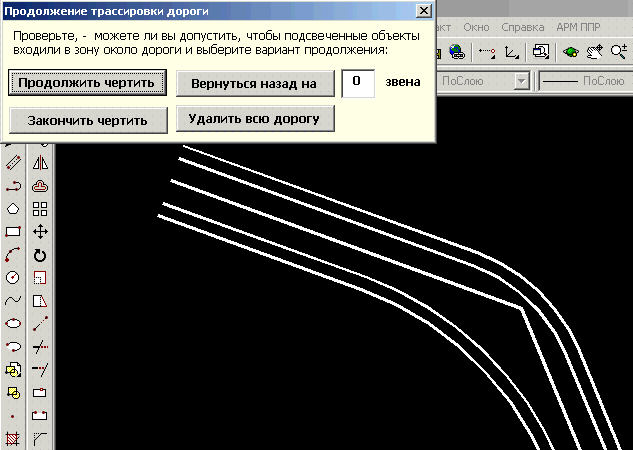The height and width of the screenshot is (450, 633).
Task: Select the Temporary Tracking Point tool
Action: tap(487, 52)
